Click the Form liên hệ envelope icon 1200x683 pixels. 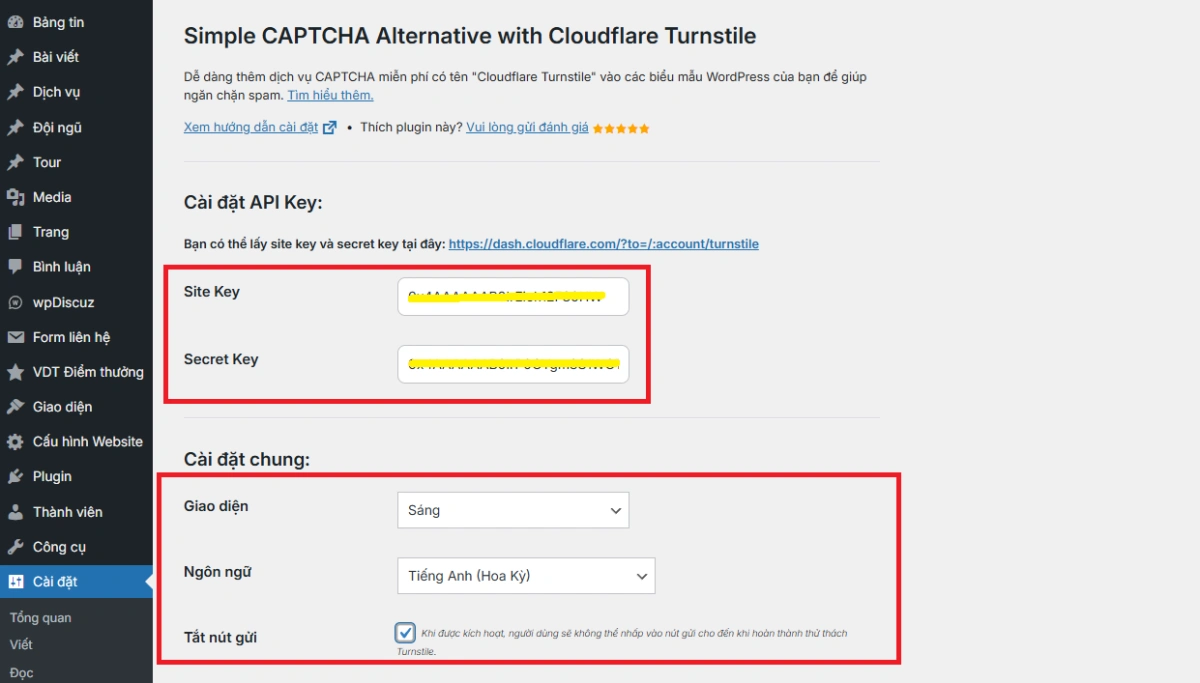[15, 337]
